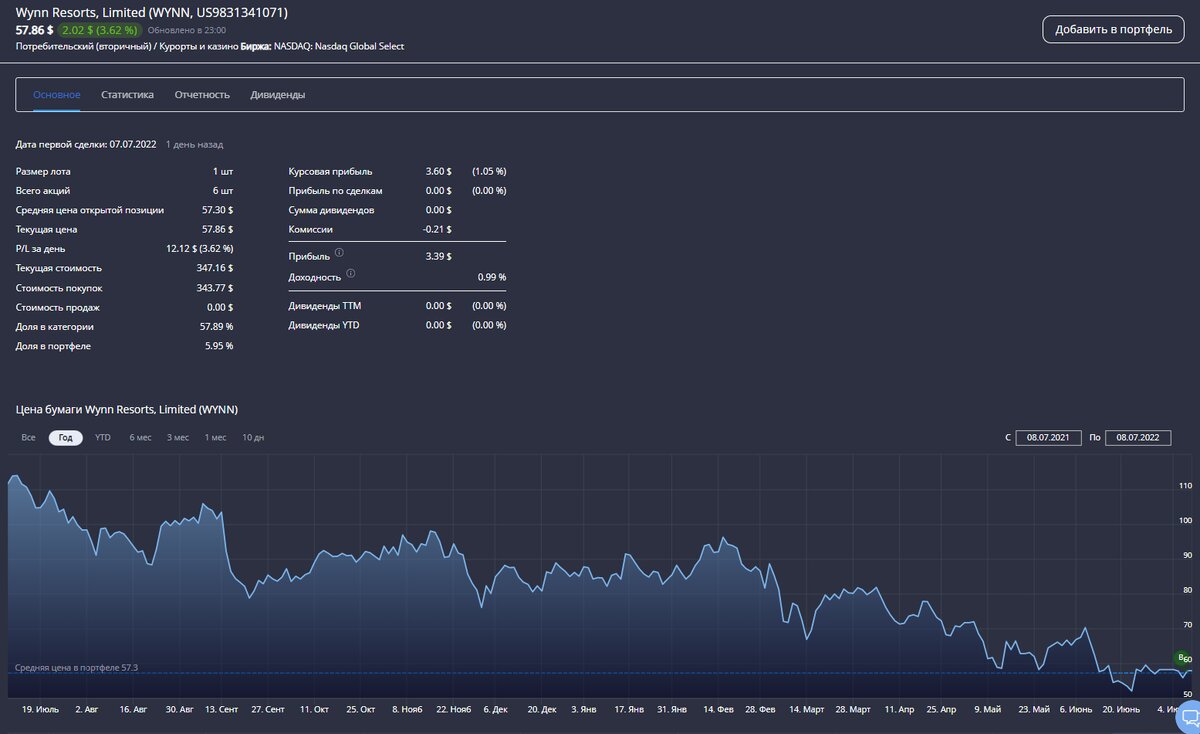Click the Цена бумаги Wynn Resorts chart heading

tap(126, 410)
